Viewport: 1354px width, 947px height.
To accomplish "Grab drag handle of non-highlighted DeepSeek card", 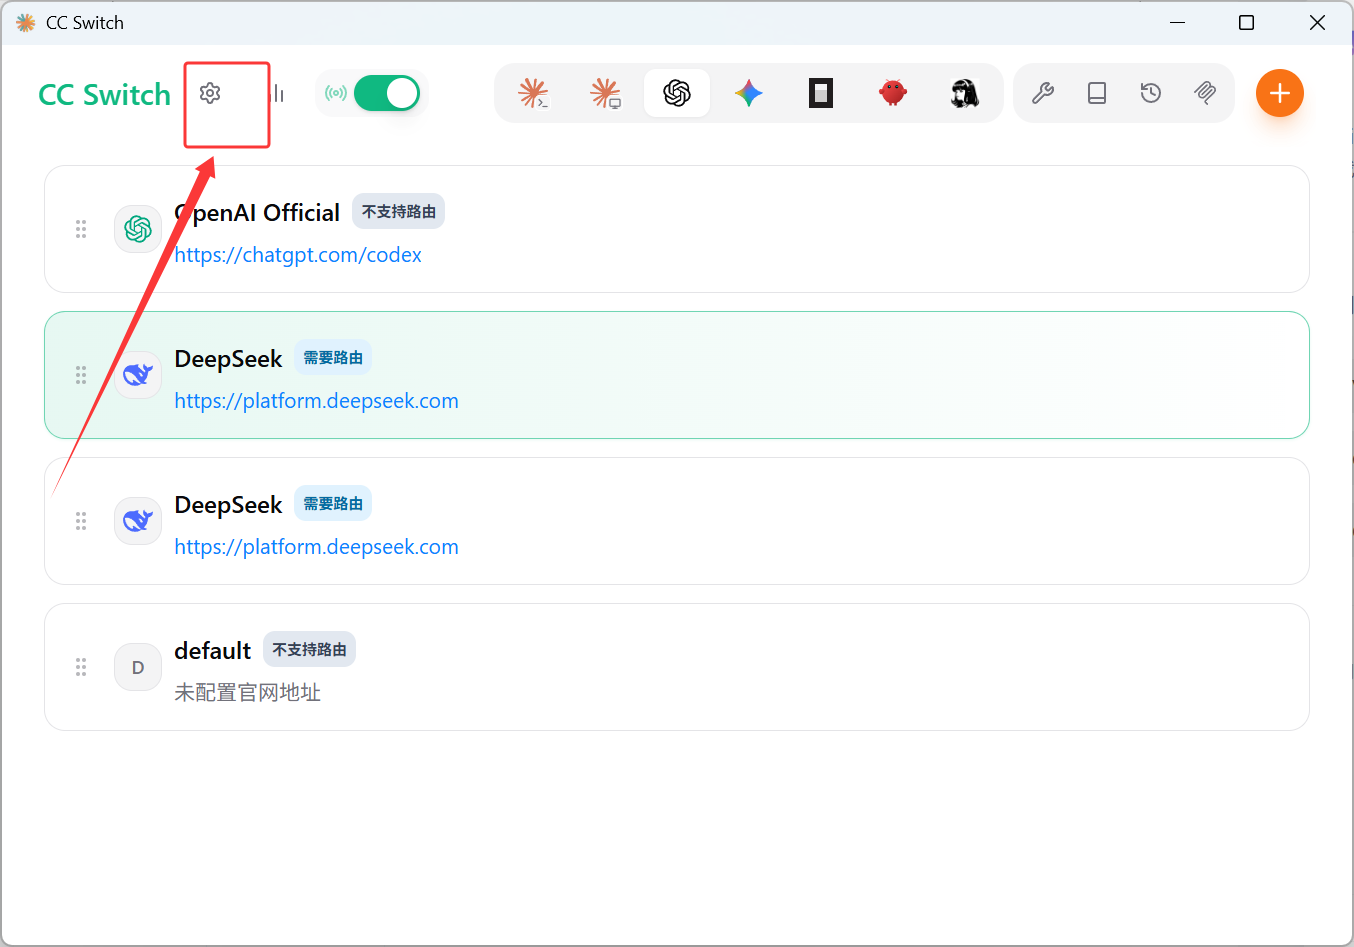I will pos(81,521).
